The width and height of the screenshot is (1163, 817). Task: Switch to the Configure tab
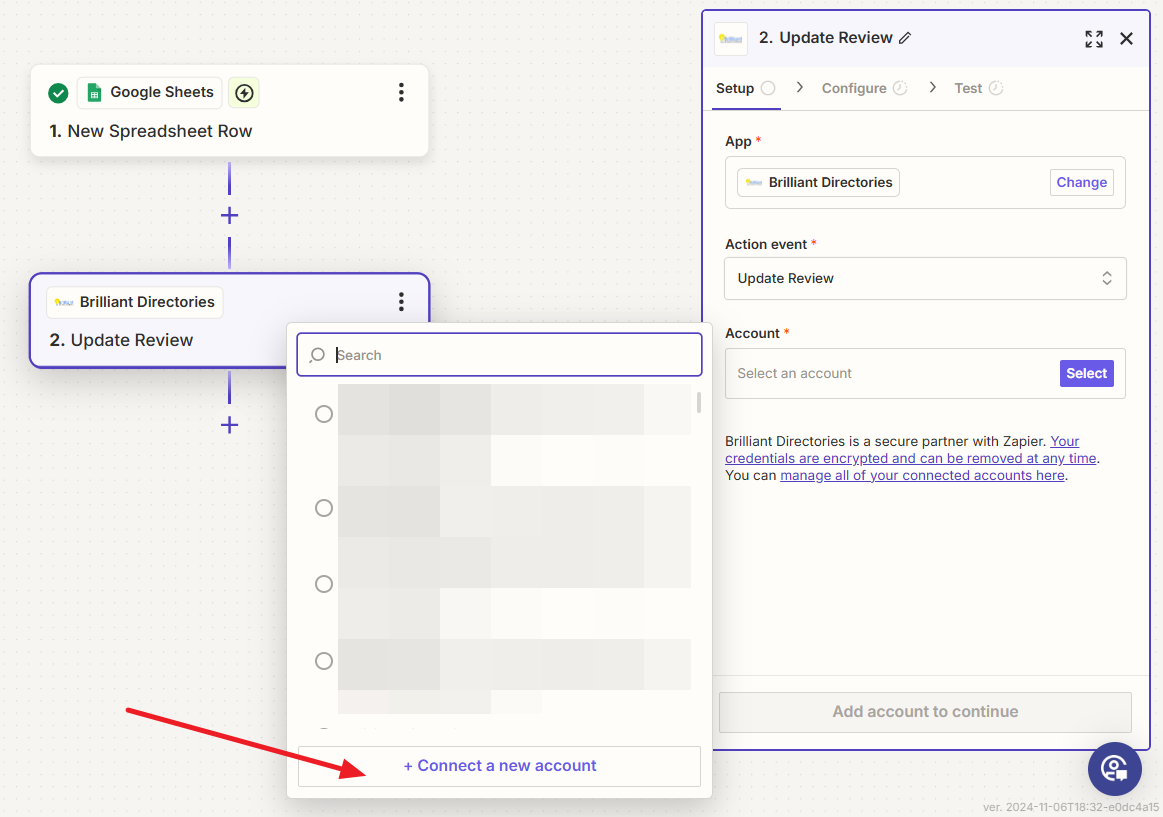[x=864, y=88]
